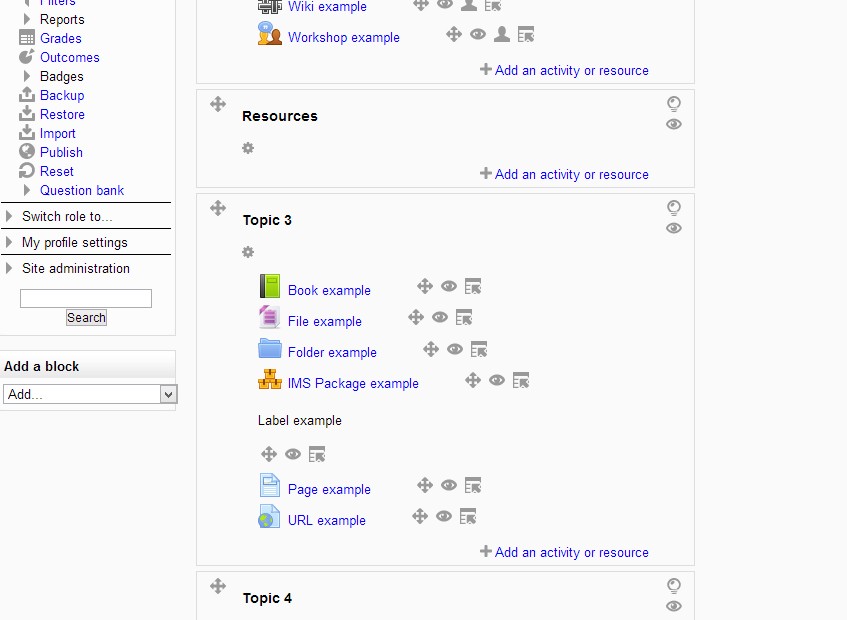The width and height of the screenshot is (847, 620).
Task: Click the green Book example icon
Action: [270, 286]
